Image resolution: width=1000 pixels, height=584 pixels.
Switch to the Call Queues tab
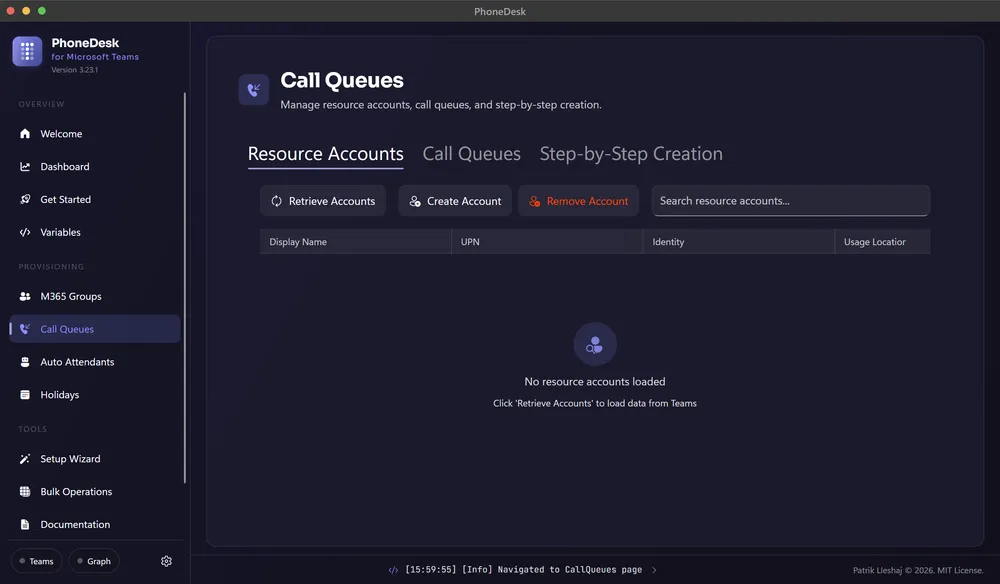coord(471,154)
